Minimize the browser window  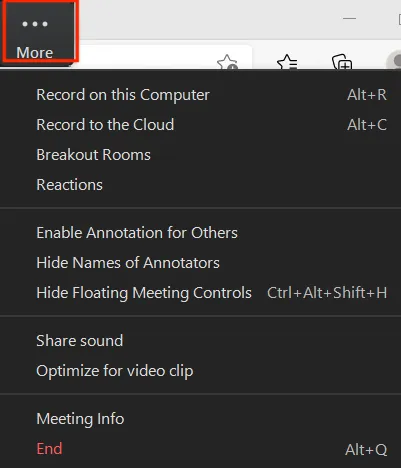[349, 18]
